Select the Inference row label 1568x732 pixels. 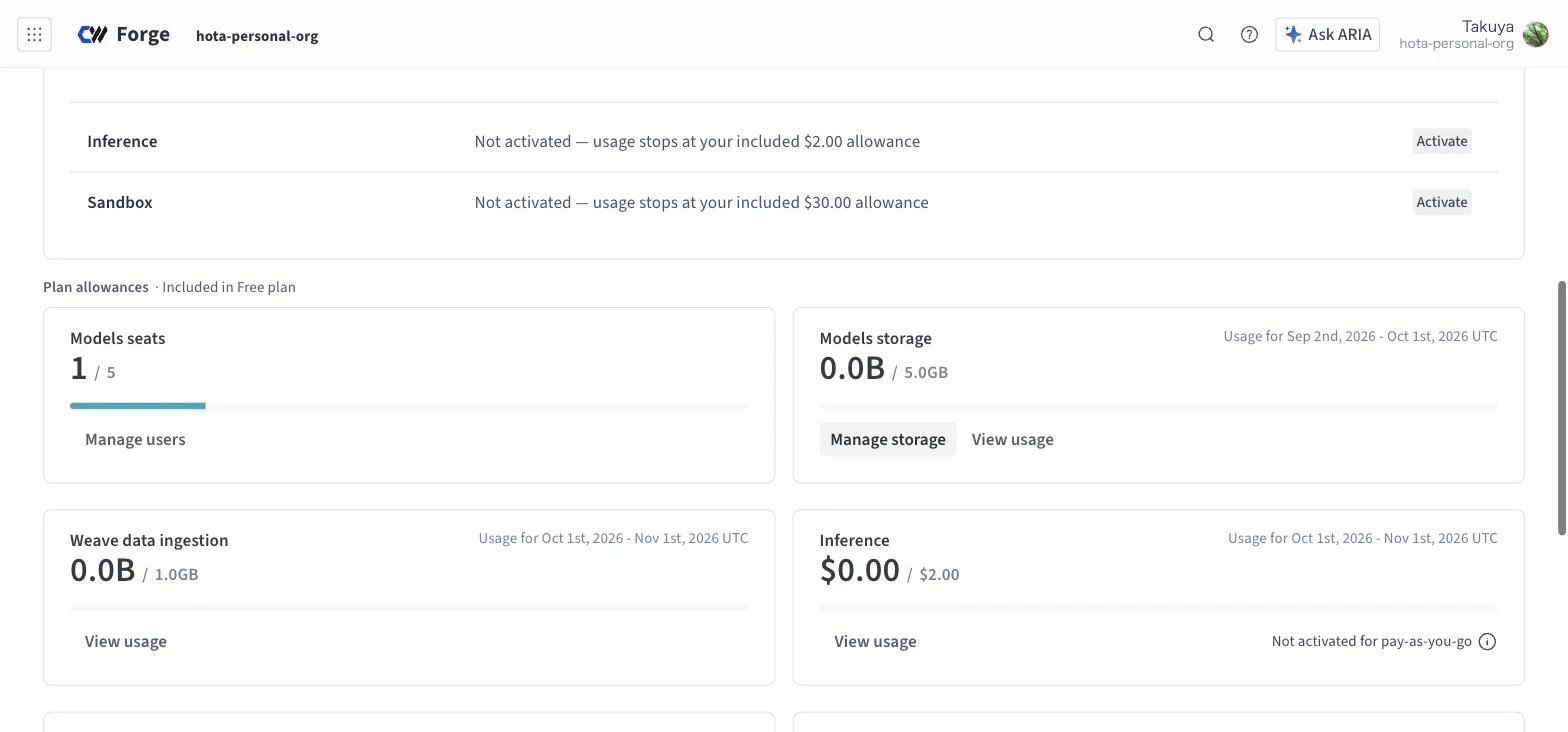[x=122, y=141]
